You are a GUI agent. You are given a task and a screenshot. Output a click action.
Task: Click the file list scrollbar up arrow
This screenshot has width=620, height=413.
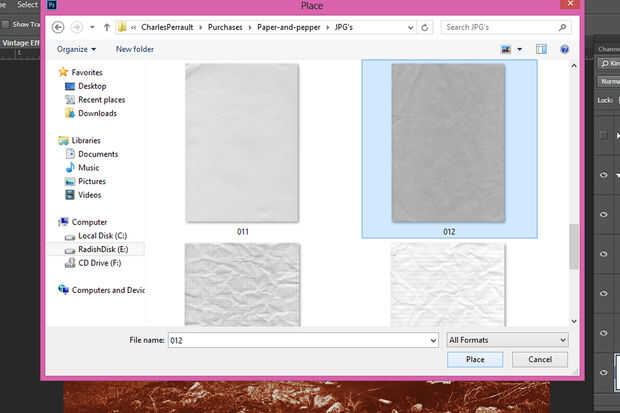click(x=574, y=66)
